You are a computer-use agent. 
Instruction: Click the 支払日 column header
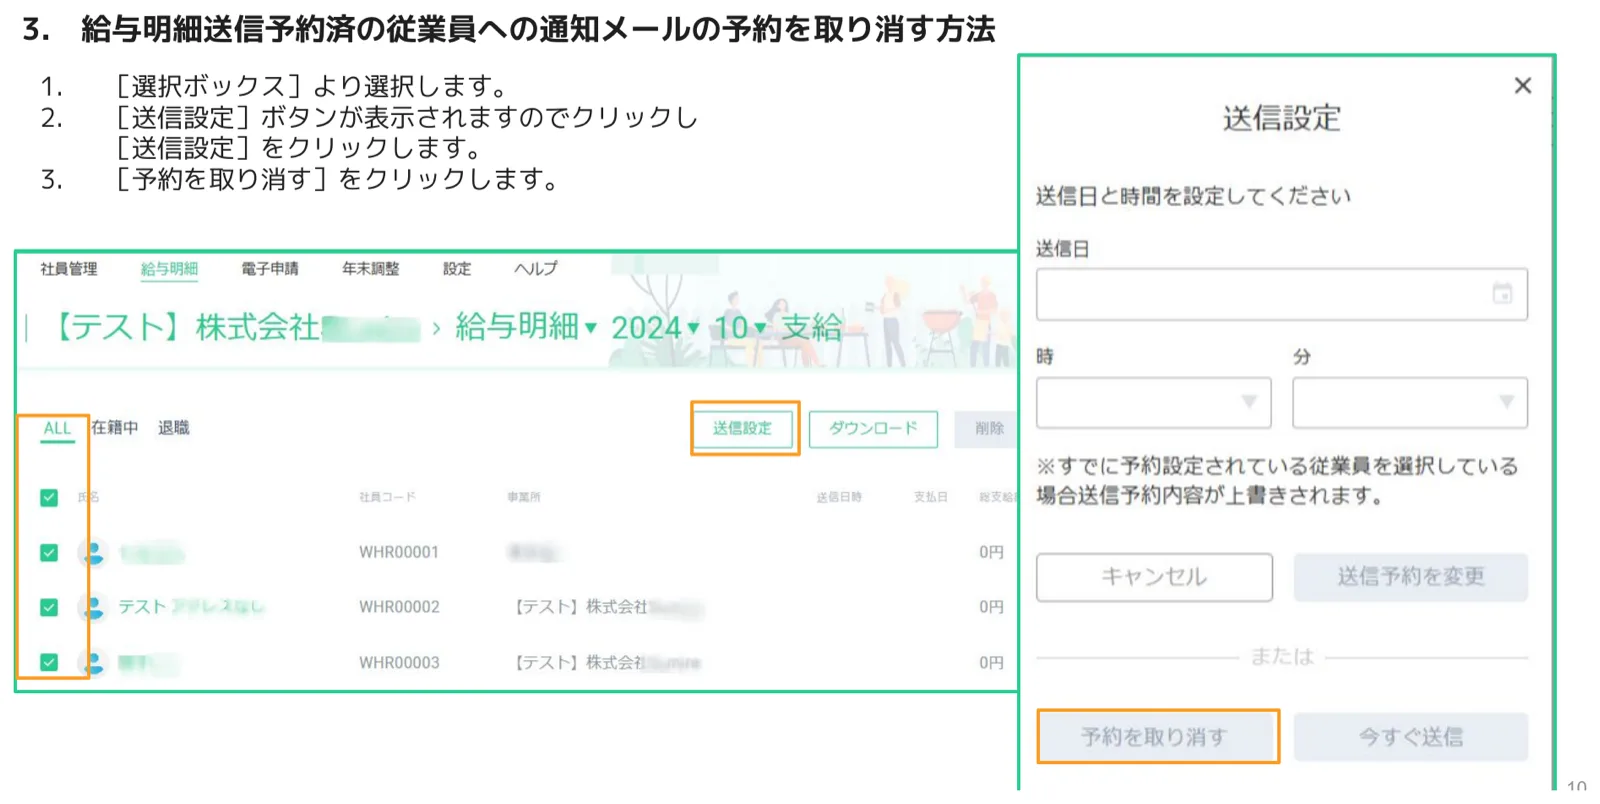pos(930,497)
